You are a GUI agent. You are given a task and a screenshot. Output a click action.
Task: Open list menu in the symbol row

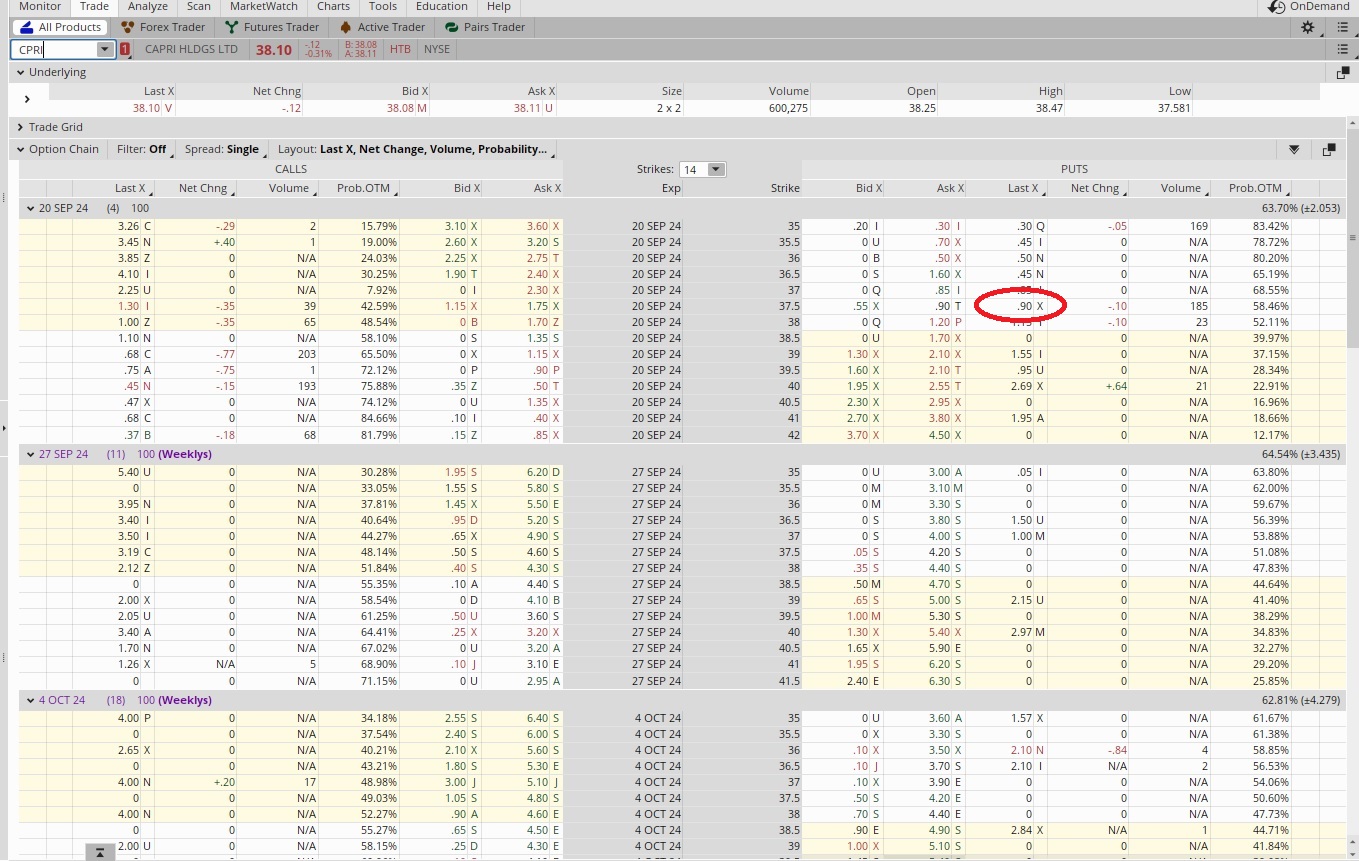pyautogui.click(x=1343, y=49)
